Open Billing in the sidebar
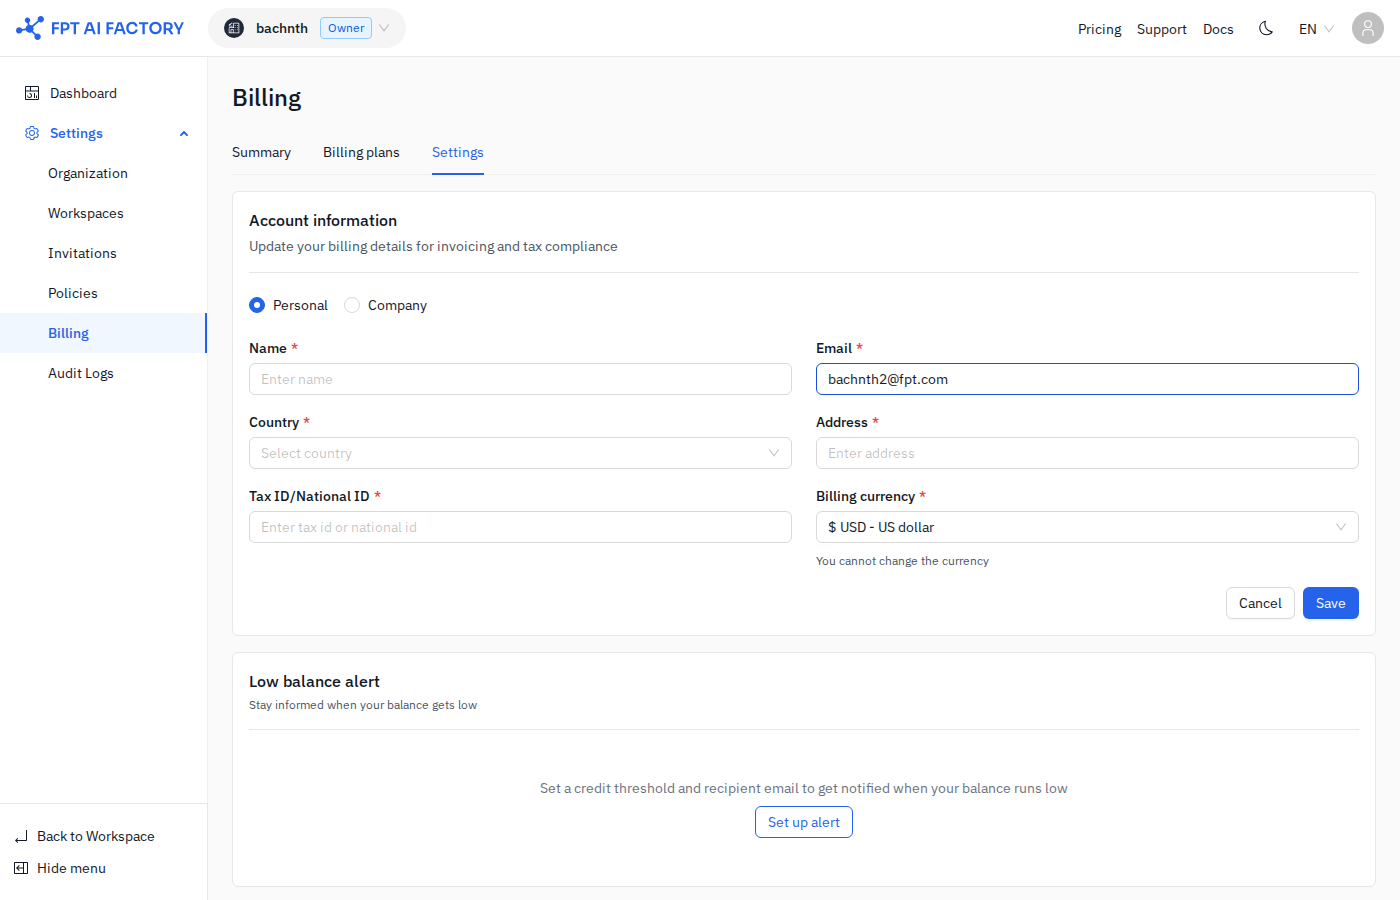 [x=103, y=333]
